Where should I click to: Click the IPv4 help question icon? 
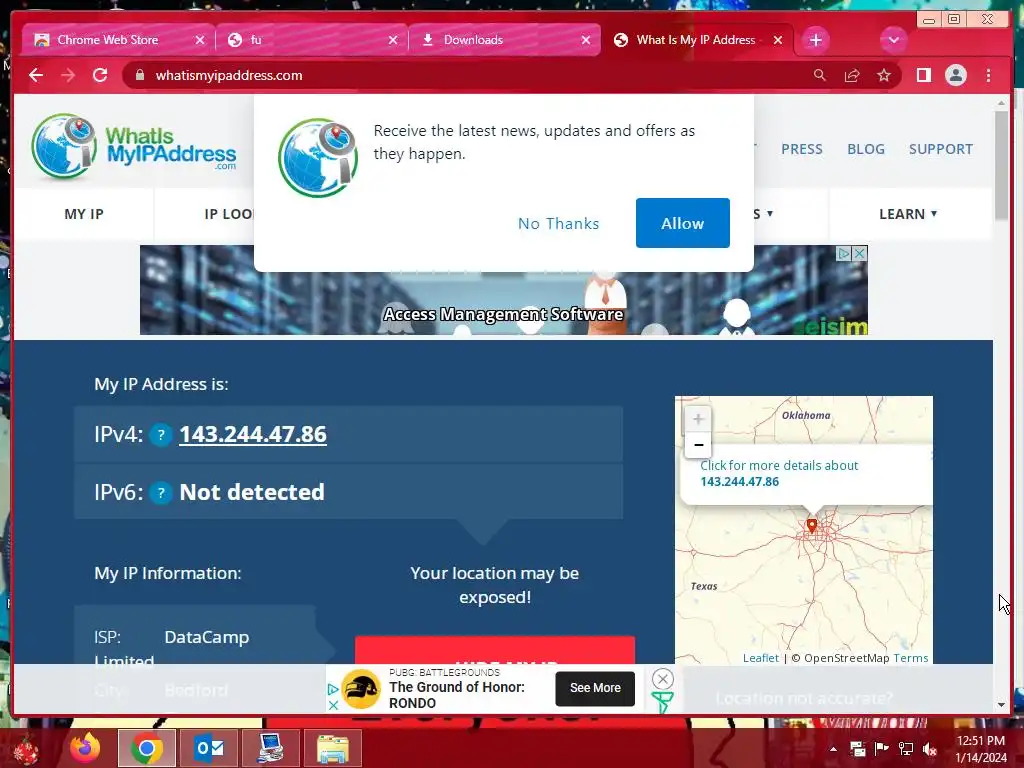point(161,434)
